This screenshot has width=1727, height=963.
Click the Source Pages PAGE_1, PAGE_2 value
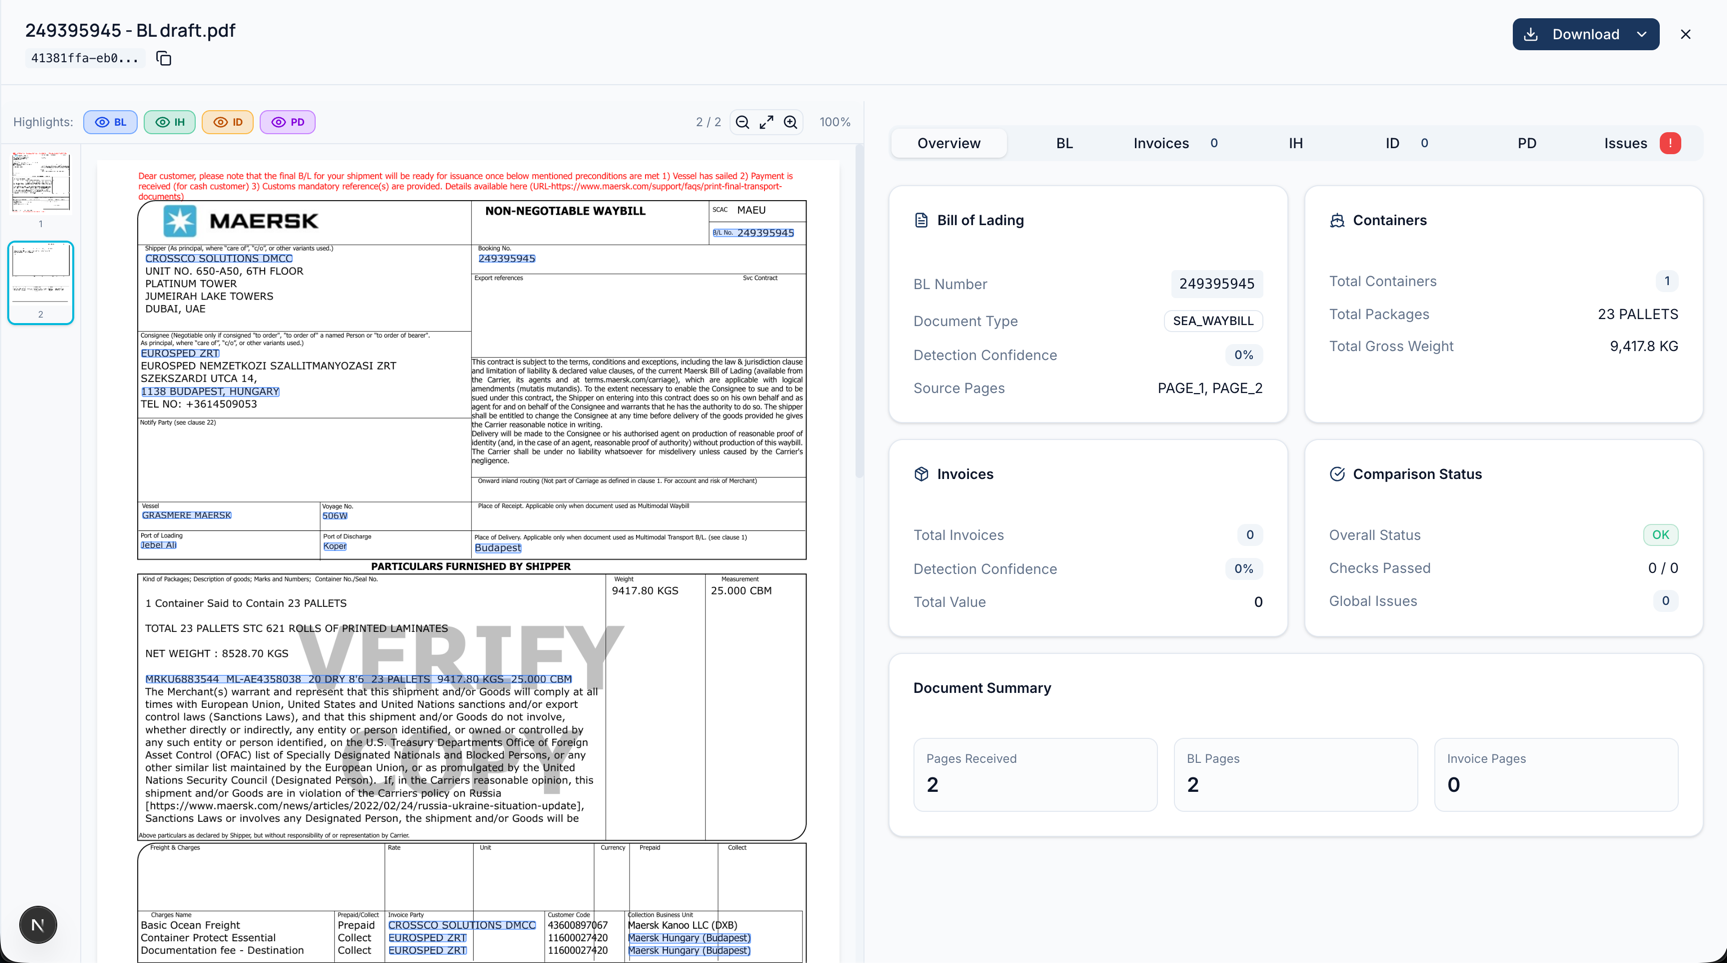(1210, 388)
